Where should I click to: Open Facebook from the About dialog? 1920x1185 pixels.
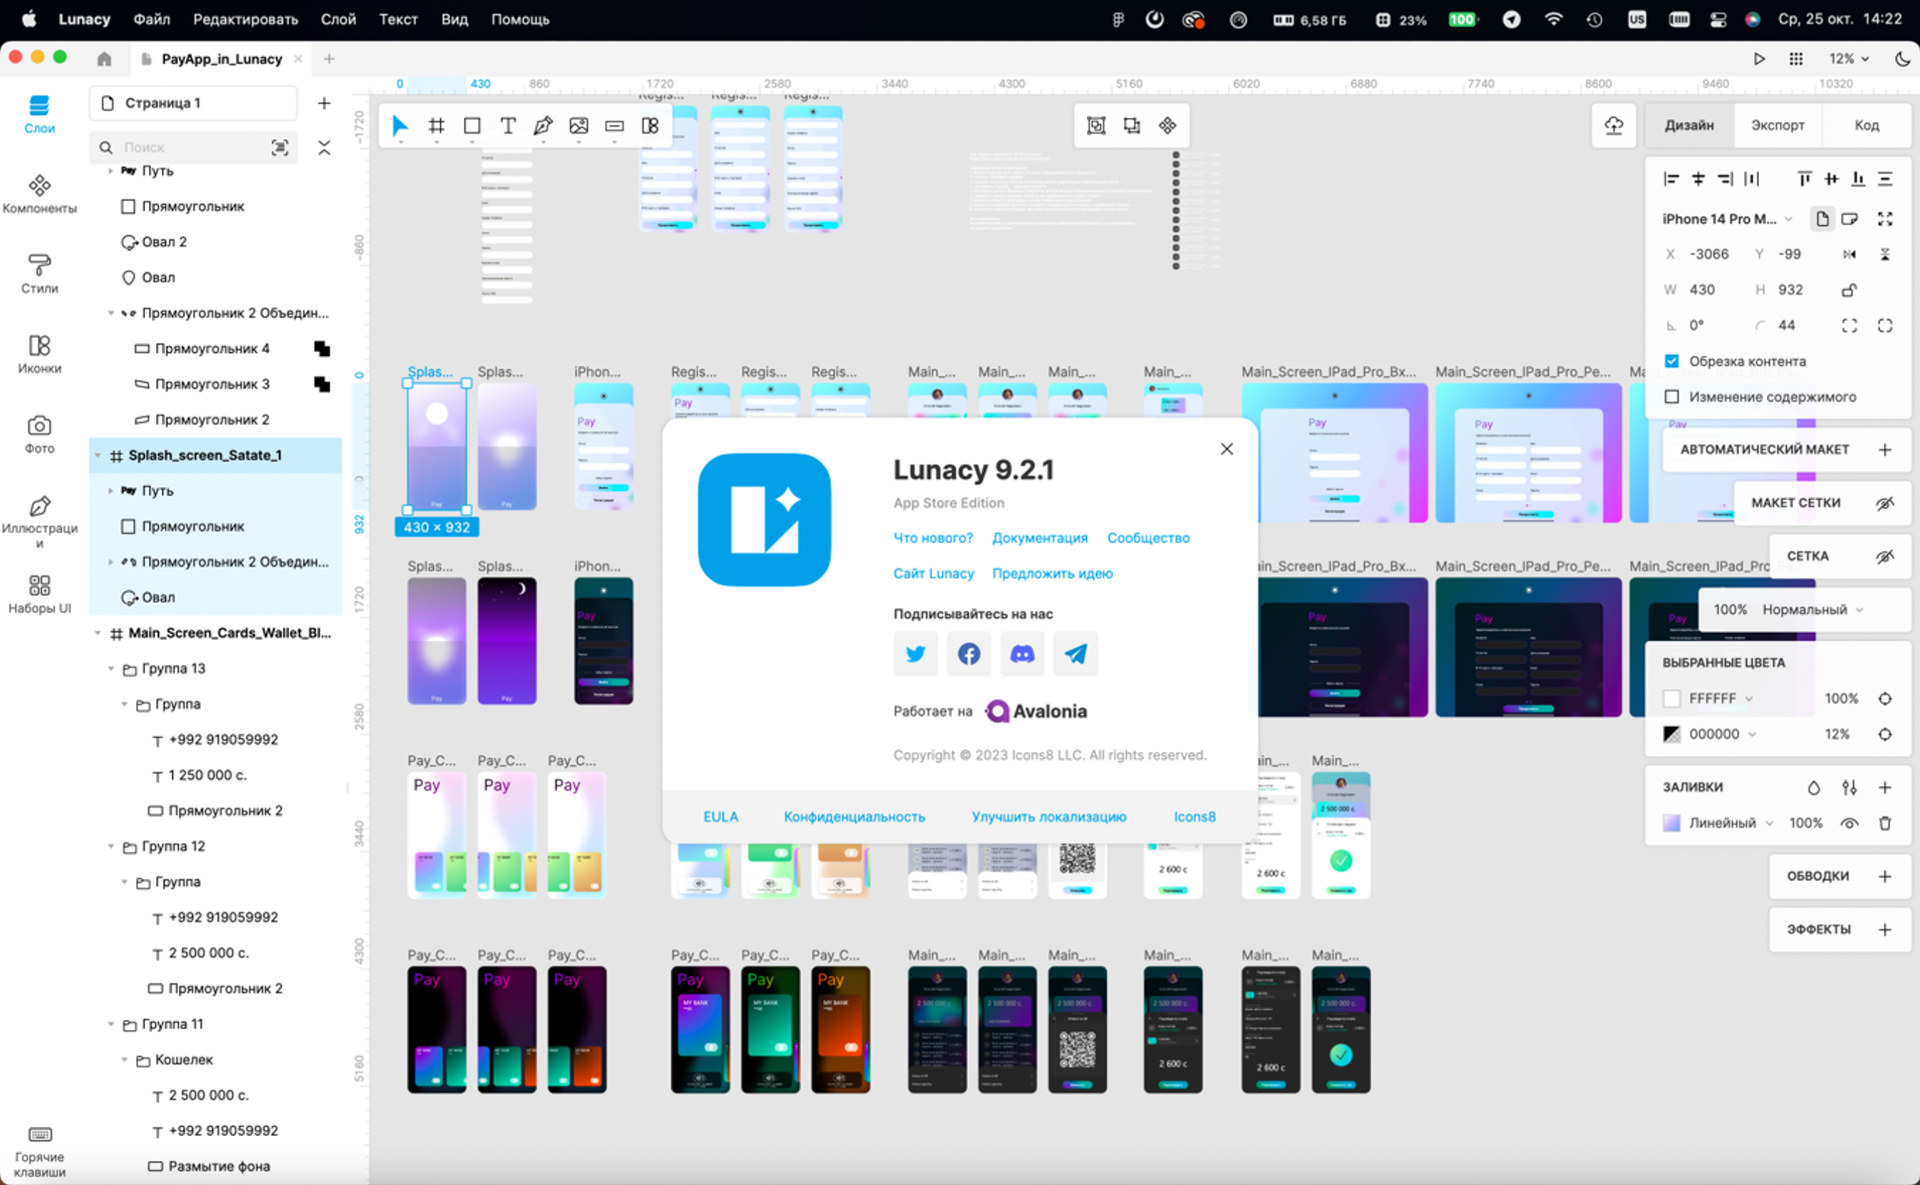coord(968,654)
